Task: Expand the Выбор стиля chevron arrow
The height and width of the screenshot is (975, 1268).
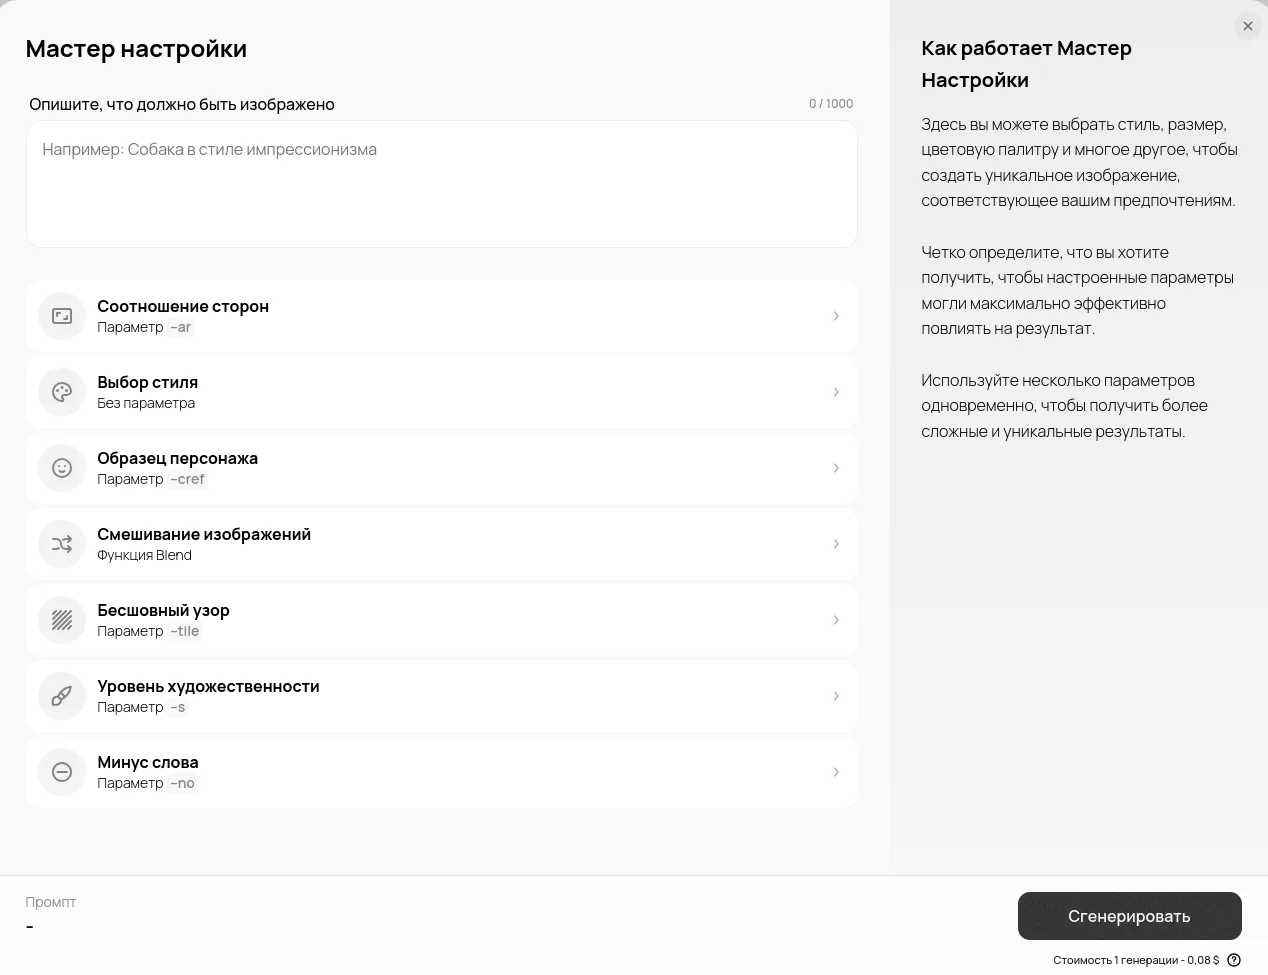Action: pyautogui.click(x=836, y=392)
